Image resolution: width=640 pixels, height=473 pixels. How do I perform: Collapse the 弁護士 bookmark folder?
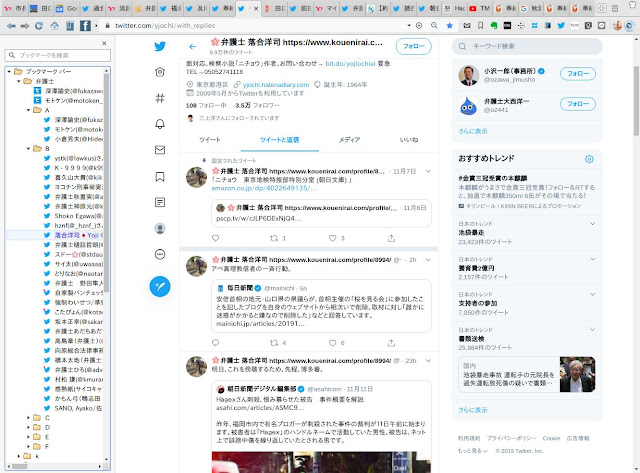tap(18, 81)
